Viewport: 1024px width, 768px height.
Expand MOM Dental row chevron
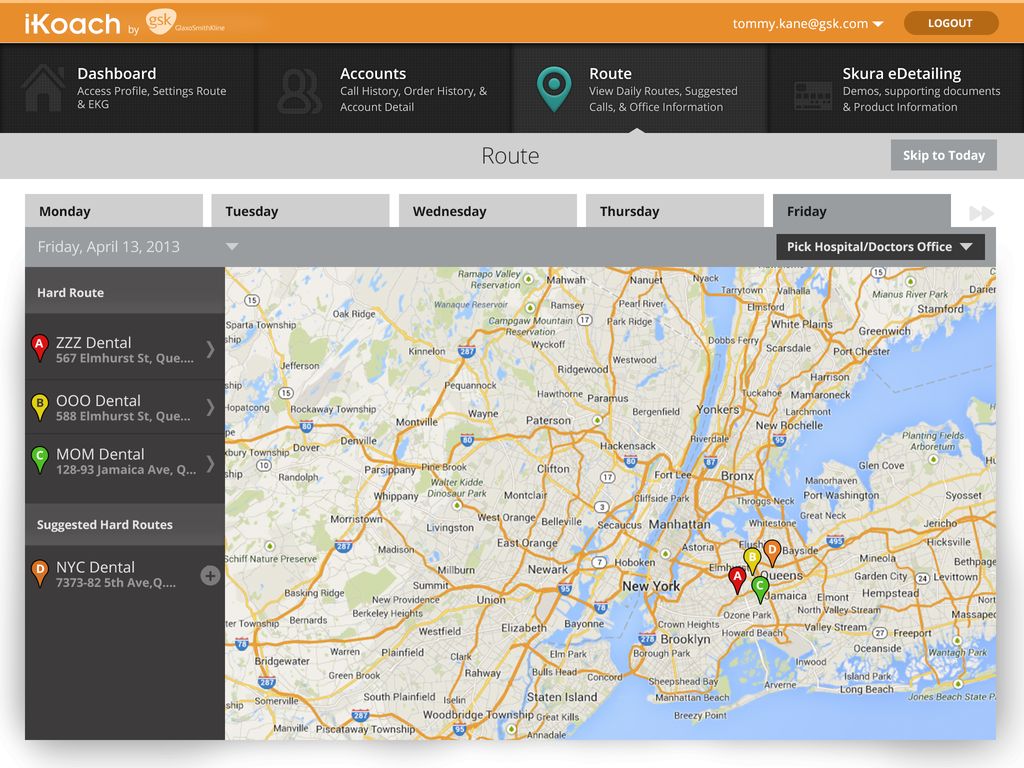(210, 464)
